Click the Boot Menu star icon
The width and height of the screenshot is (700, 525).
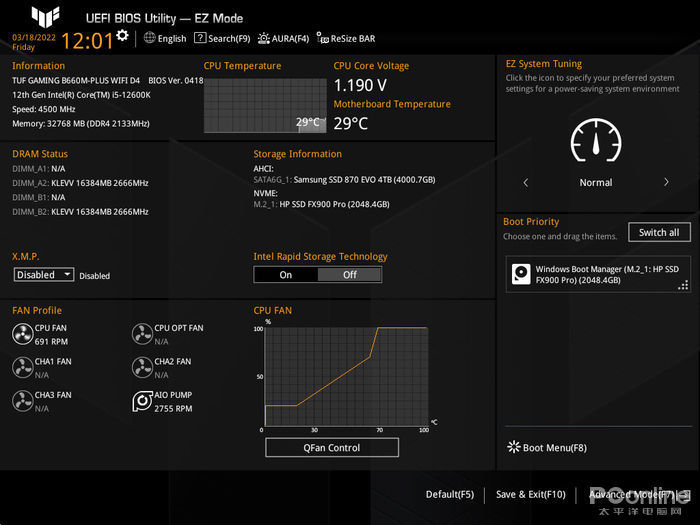pyautogui.click(x=513, y=447)
